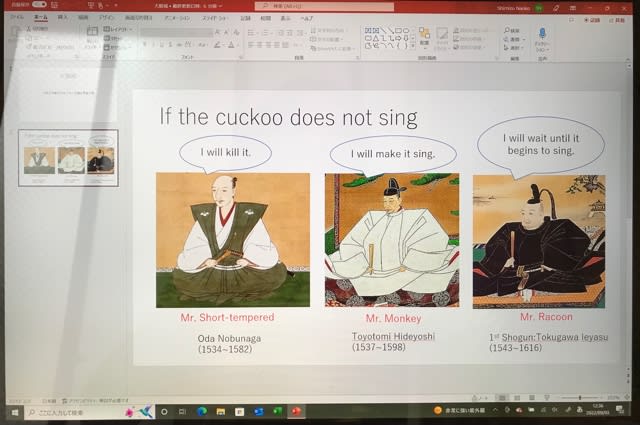This screenshot has height=425, width=640.
Task: Open the Animations ribbon tab
Action: (x=177, y=18)
